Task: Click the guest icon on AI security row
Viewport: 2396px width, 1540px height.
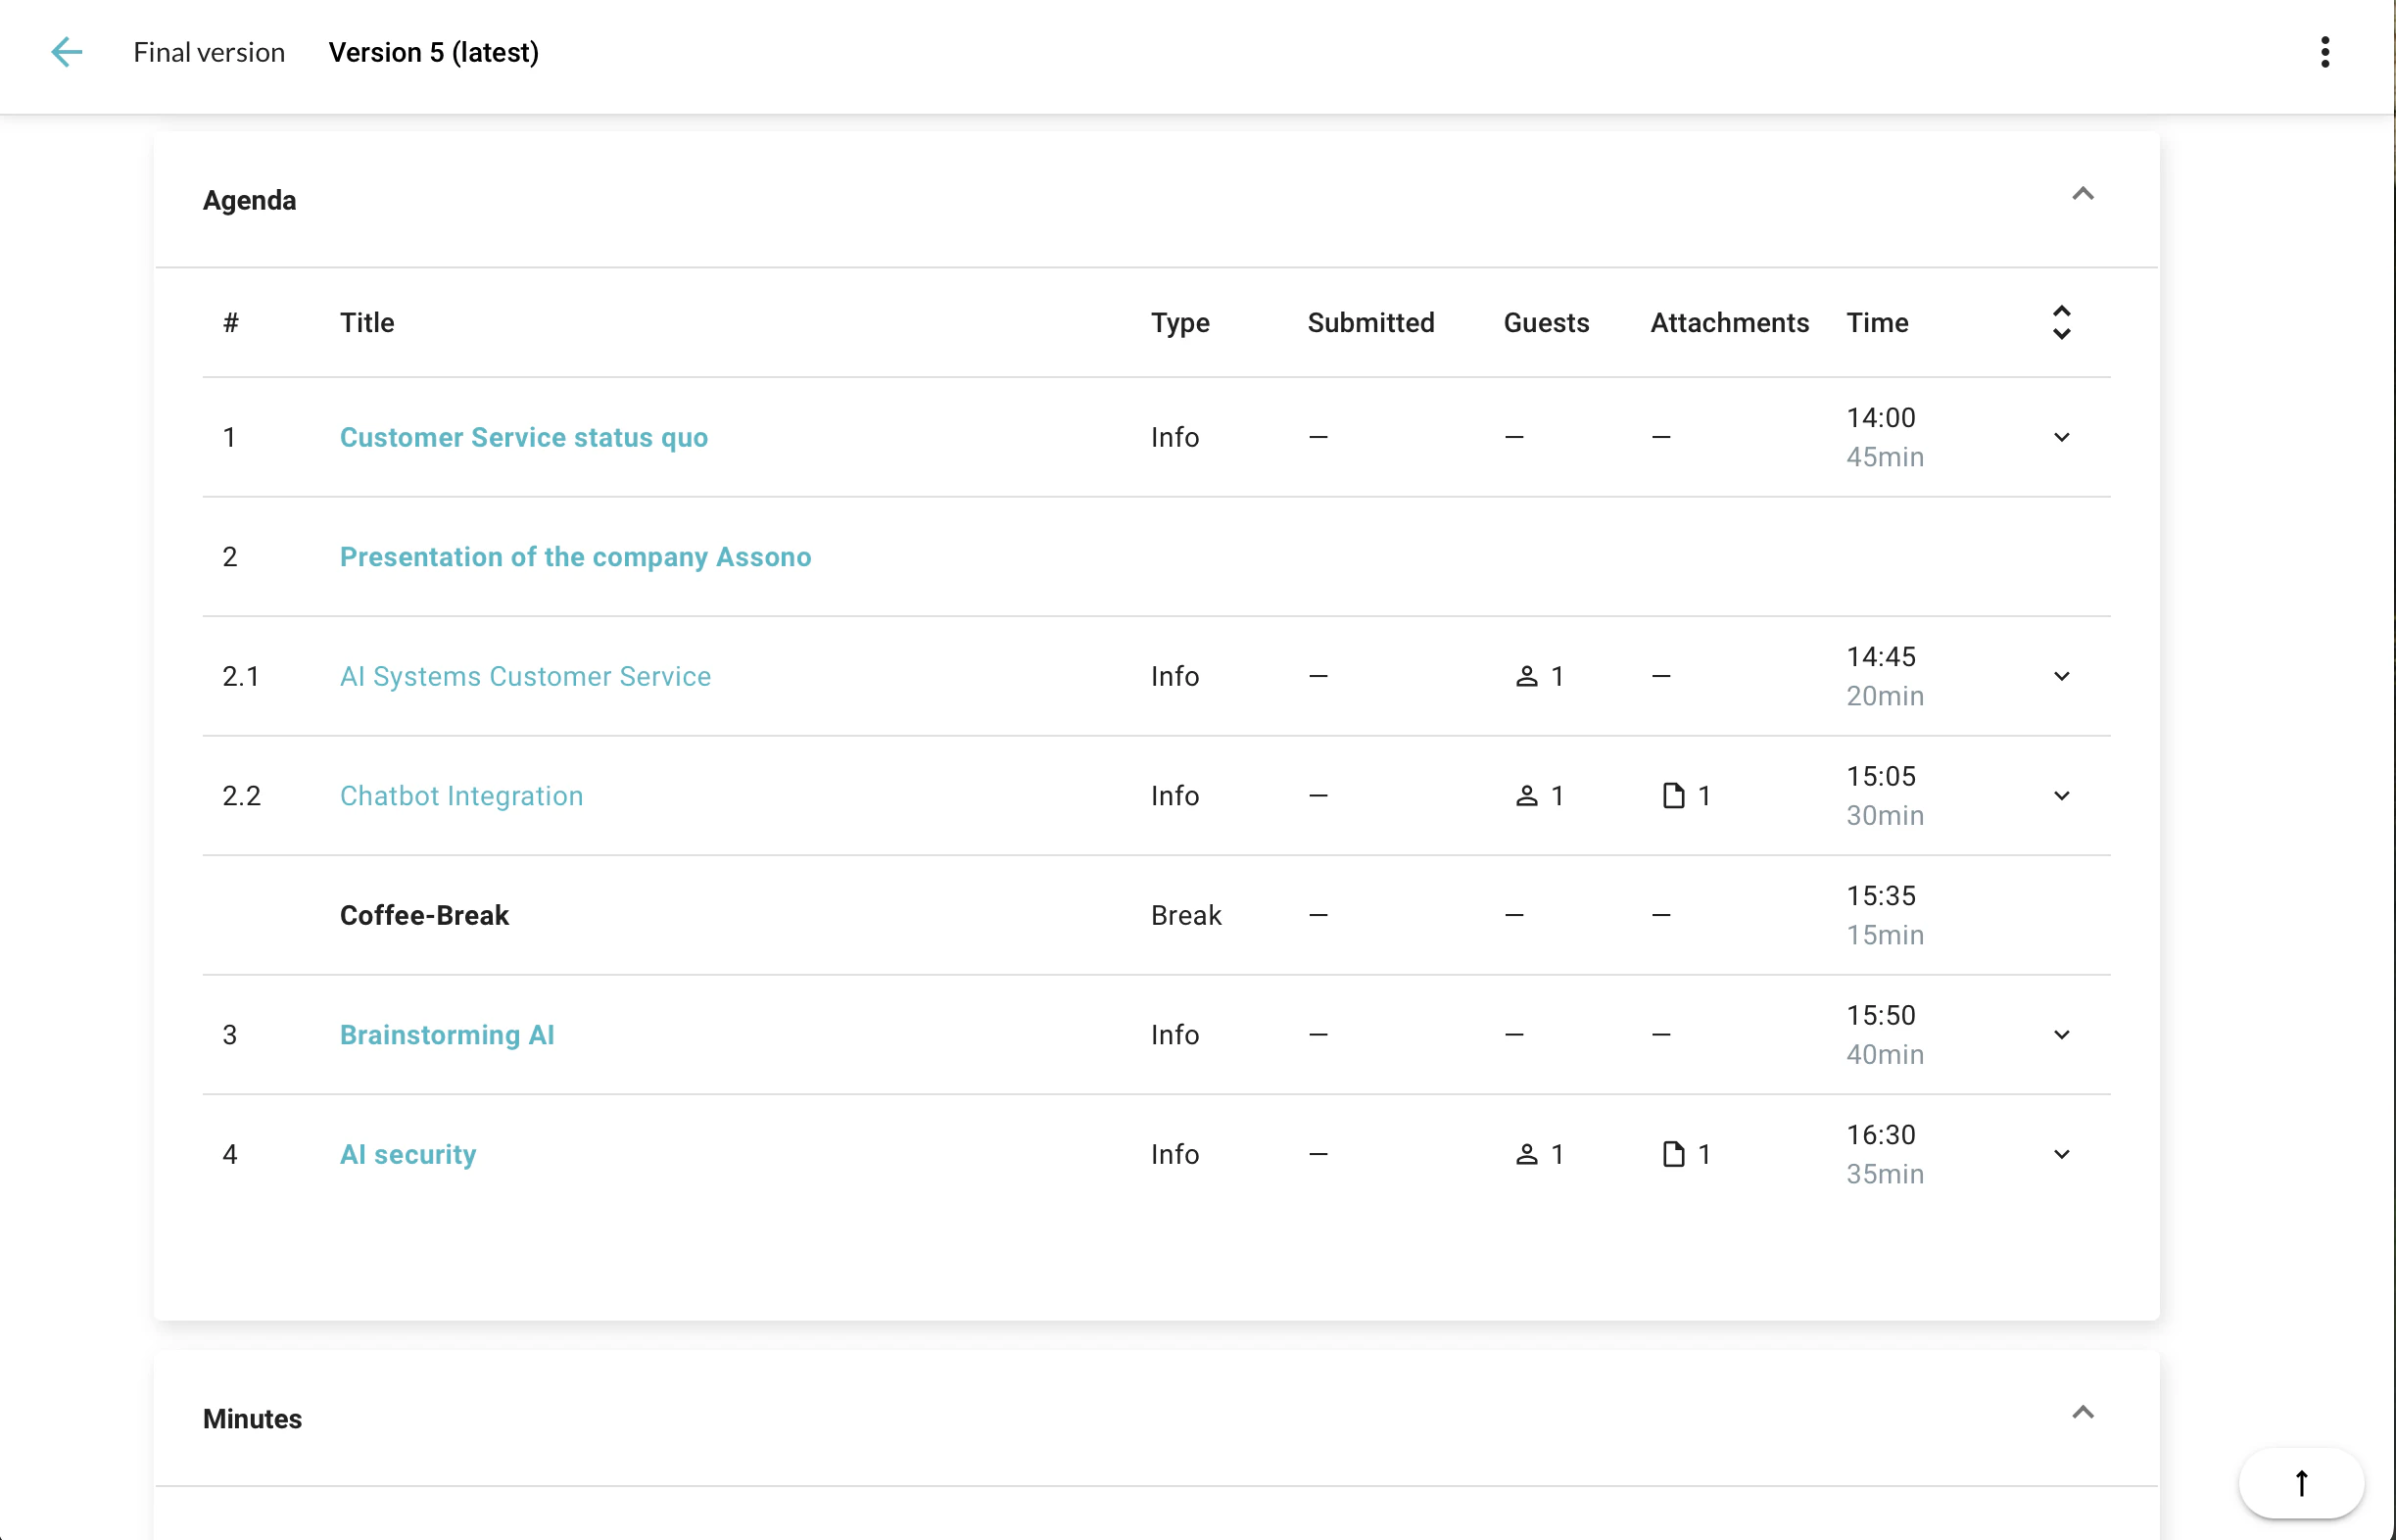Action: [1527, 1154]
